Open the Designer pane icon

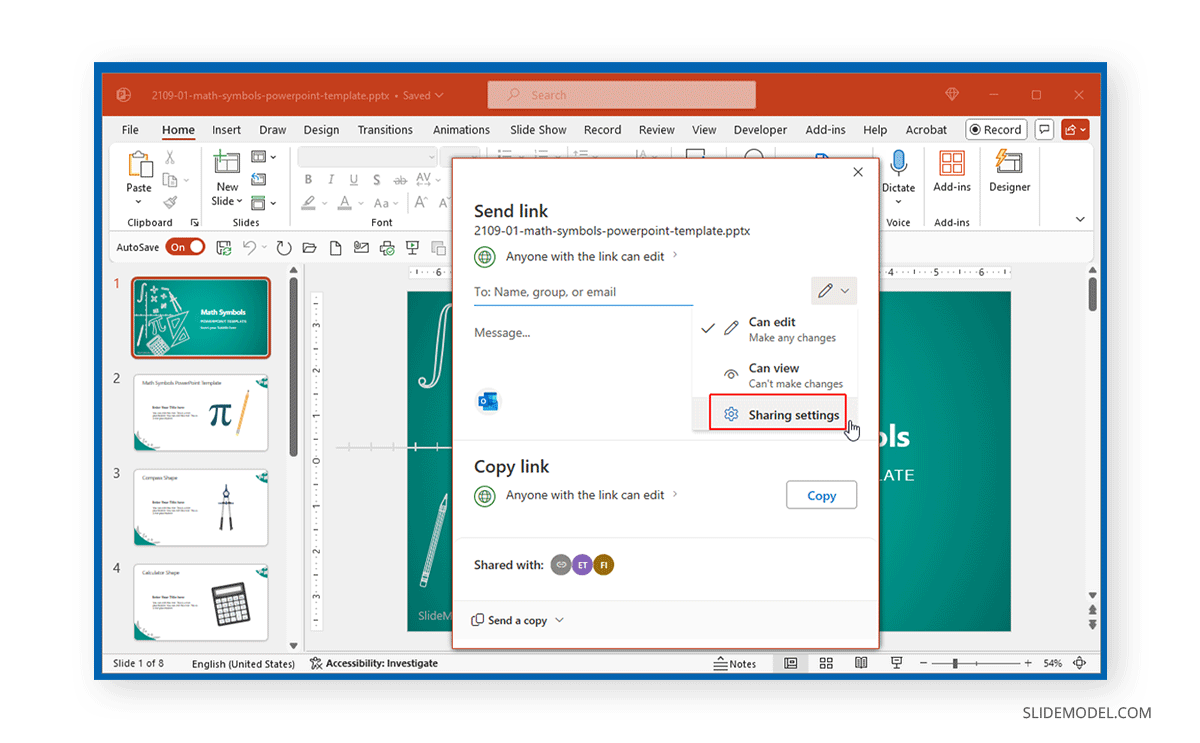[x=1009, y=164]
